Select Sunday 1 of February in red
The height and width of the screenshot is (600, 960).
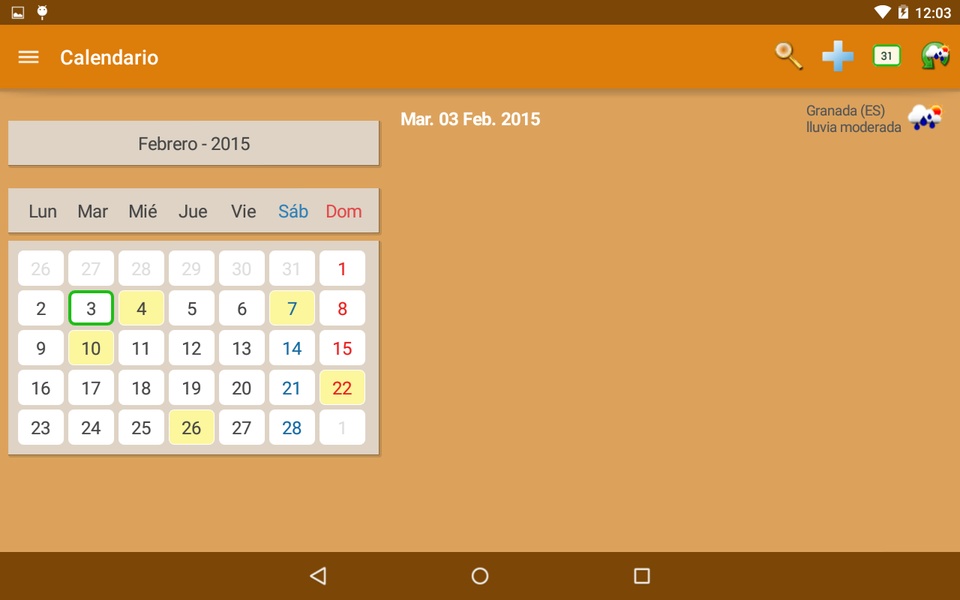tap(342, 268)
